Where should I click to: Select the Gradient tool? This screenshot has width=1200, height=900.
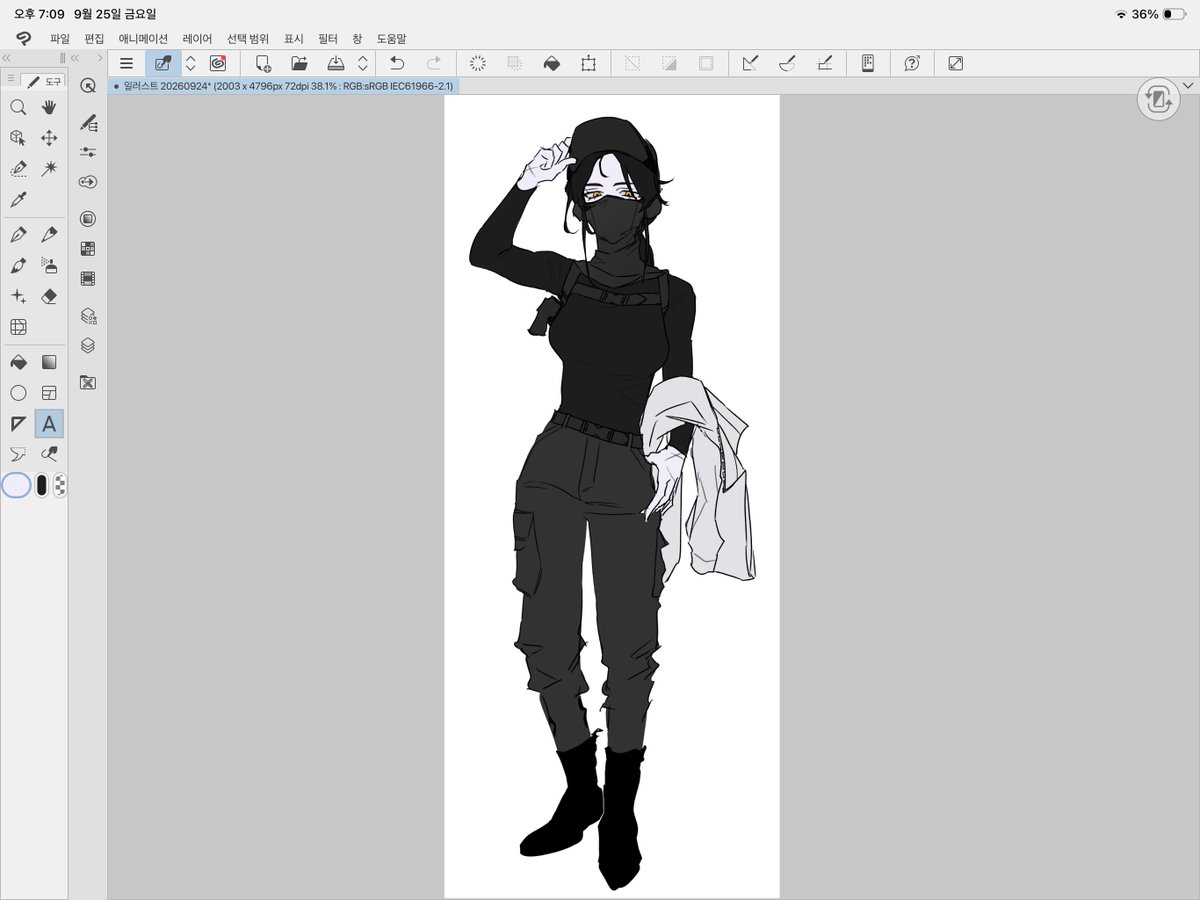pos(49,362)
